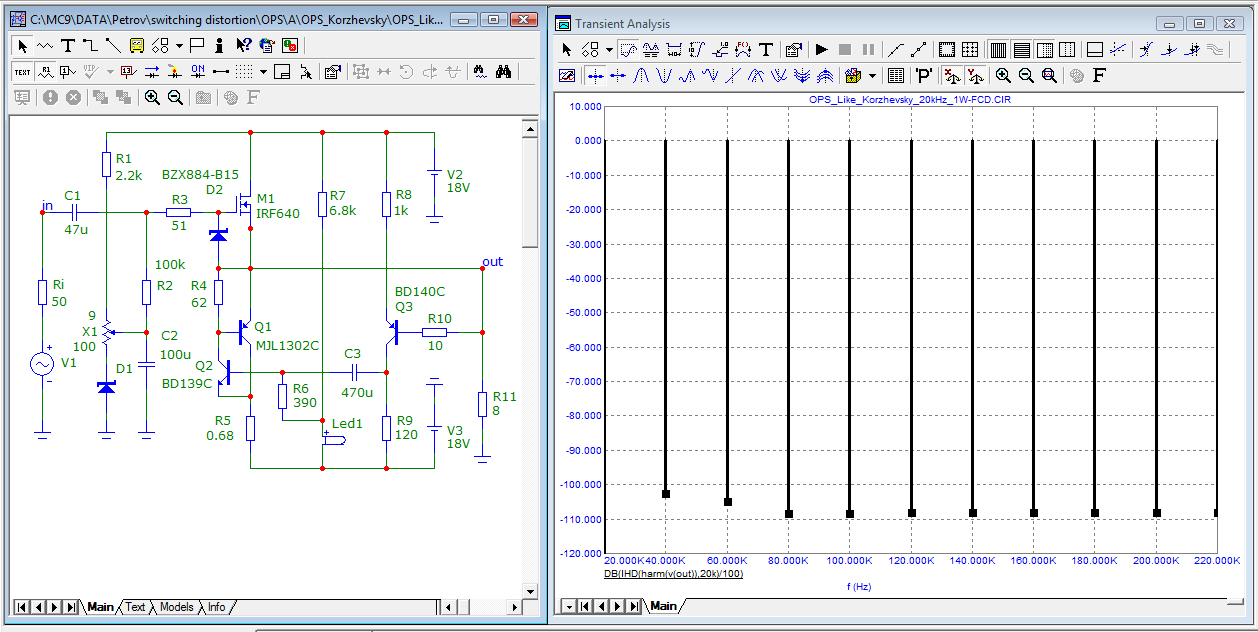Screen dimensions: 1258x632
Task: Toggle X-axis auto scale balance icon
Action: 951,75
